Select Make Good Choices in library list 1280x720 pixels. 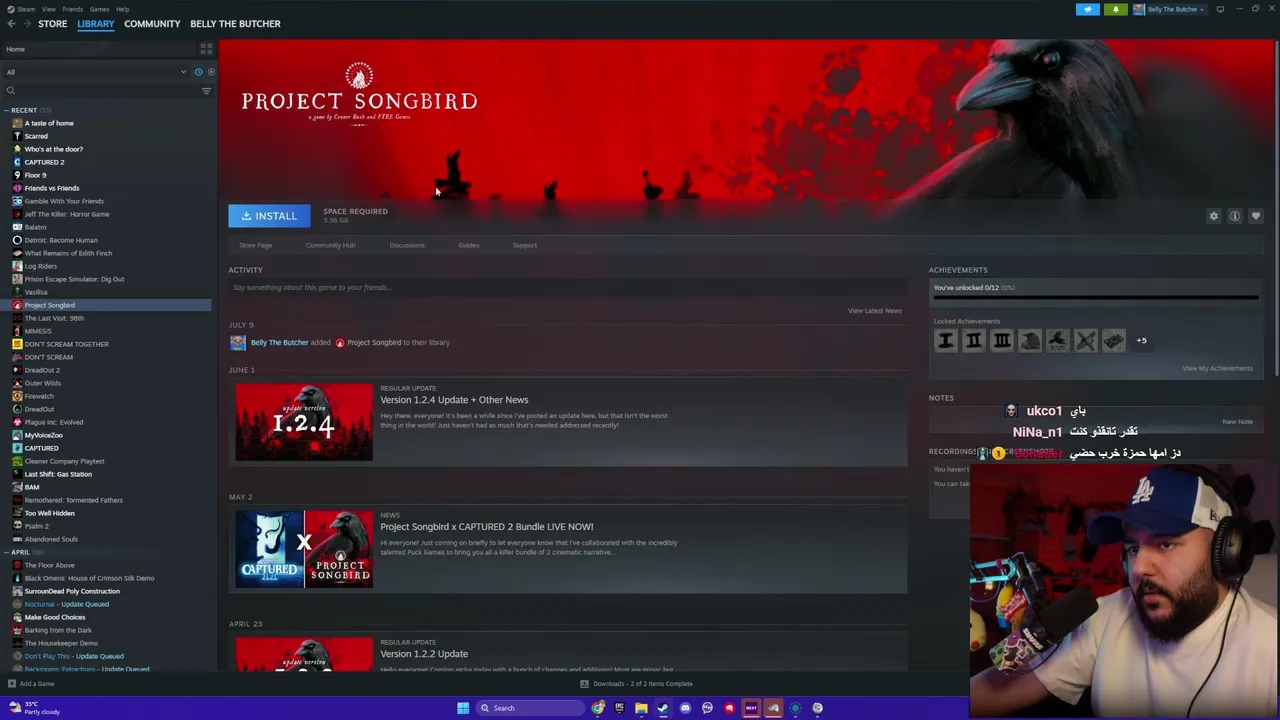click(55, 617)
